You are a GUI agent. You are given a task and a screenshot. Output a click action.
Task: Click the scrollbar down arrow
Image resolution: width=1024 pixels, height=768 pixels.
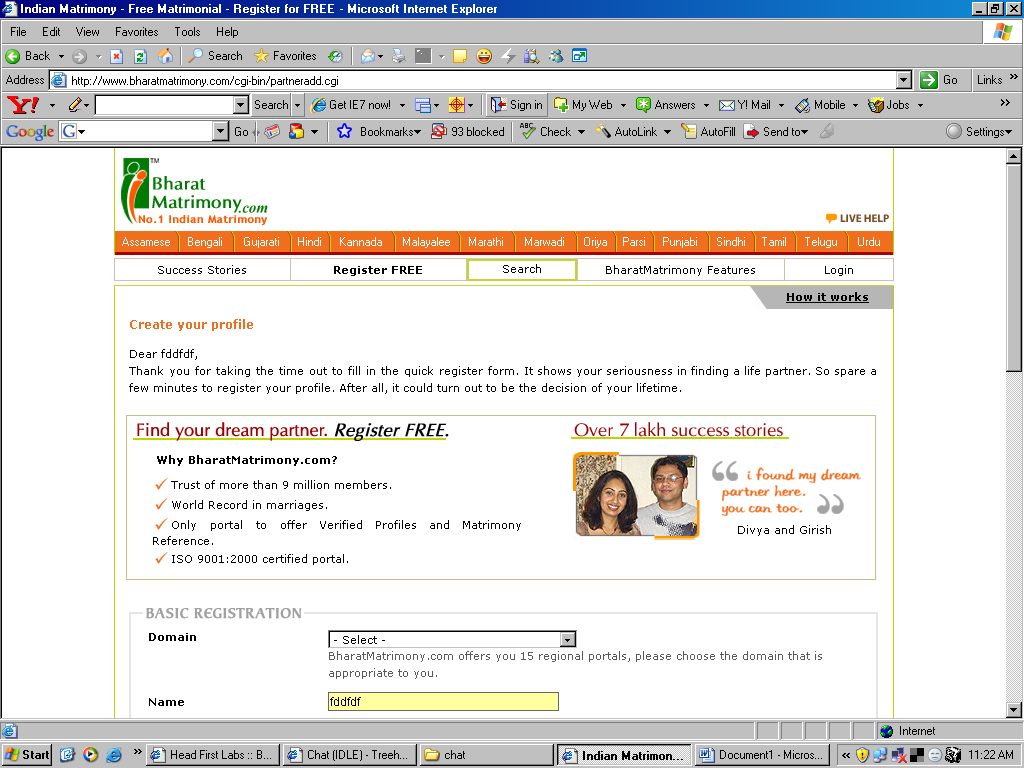pyautogui.click(x=1013, y=710)
